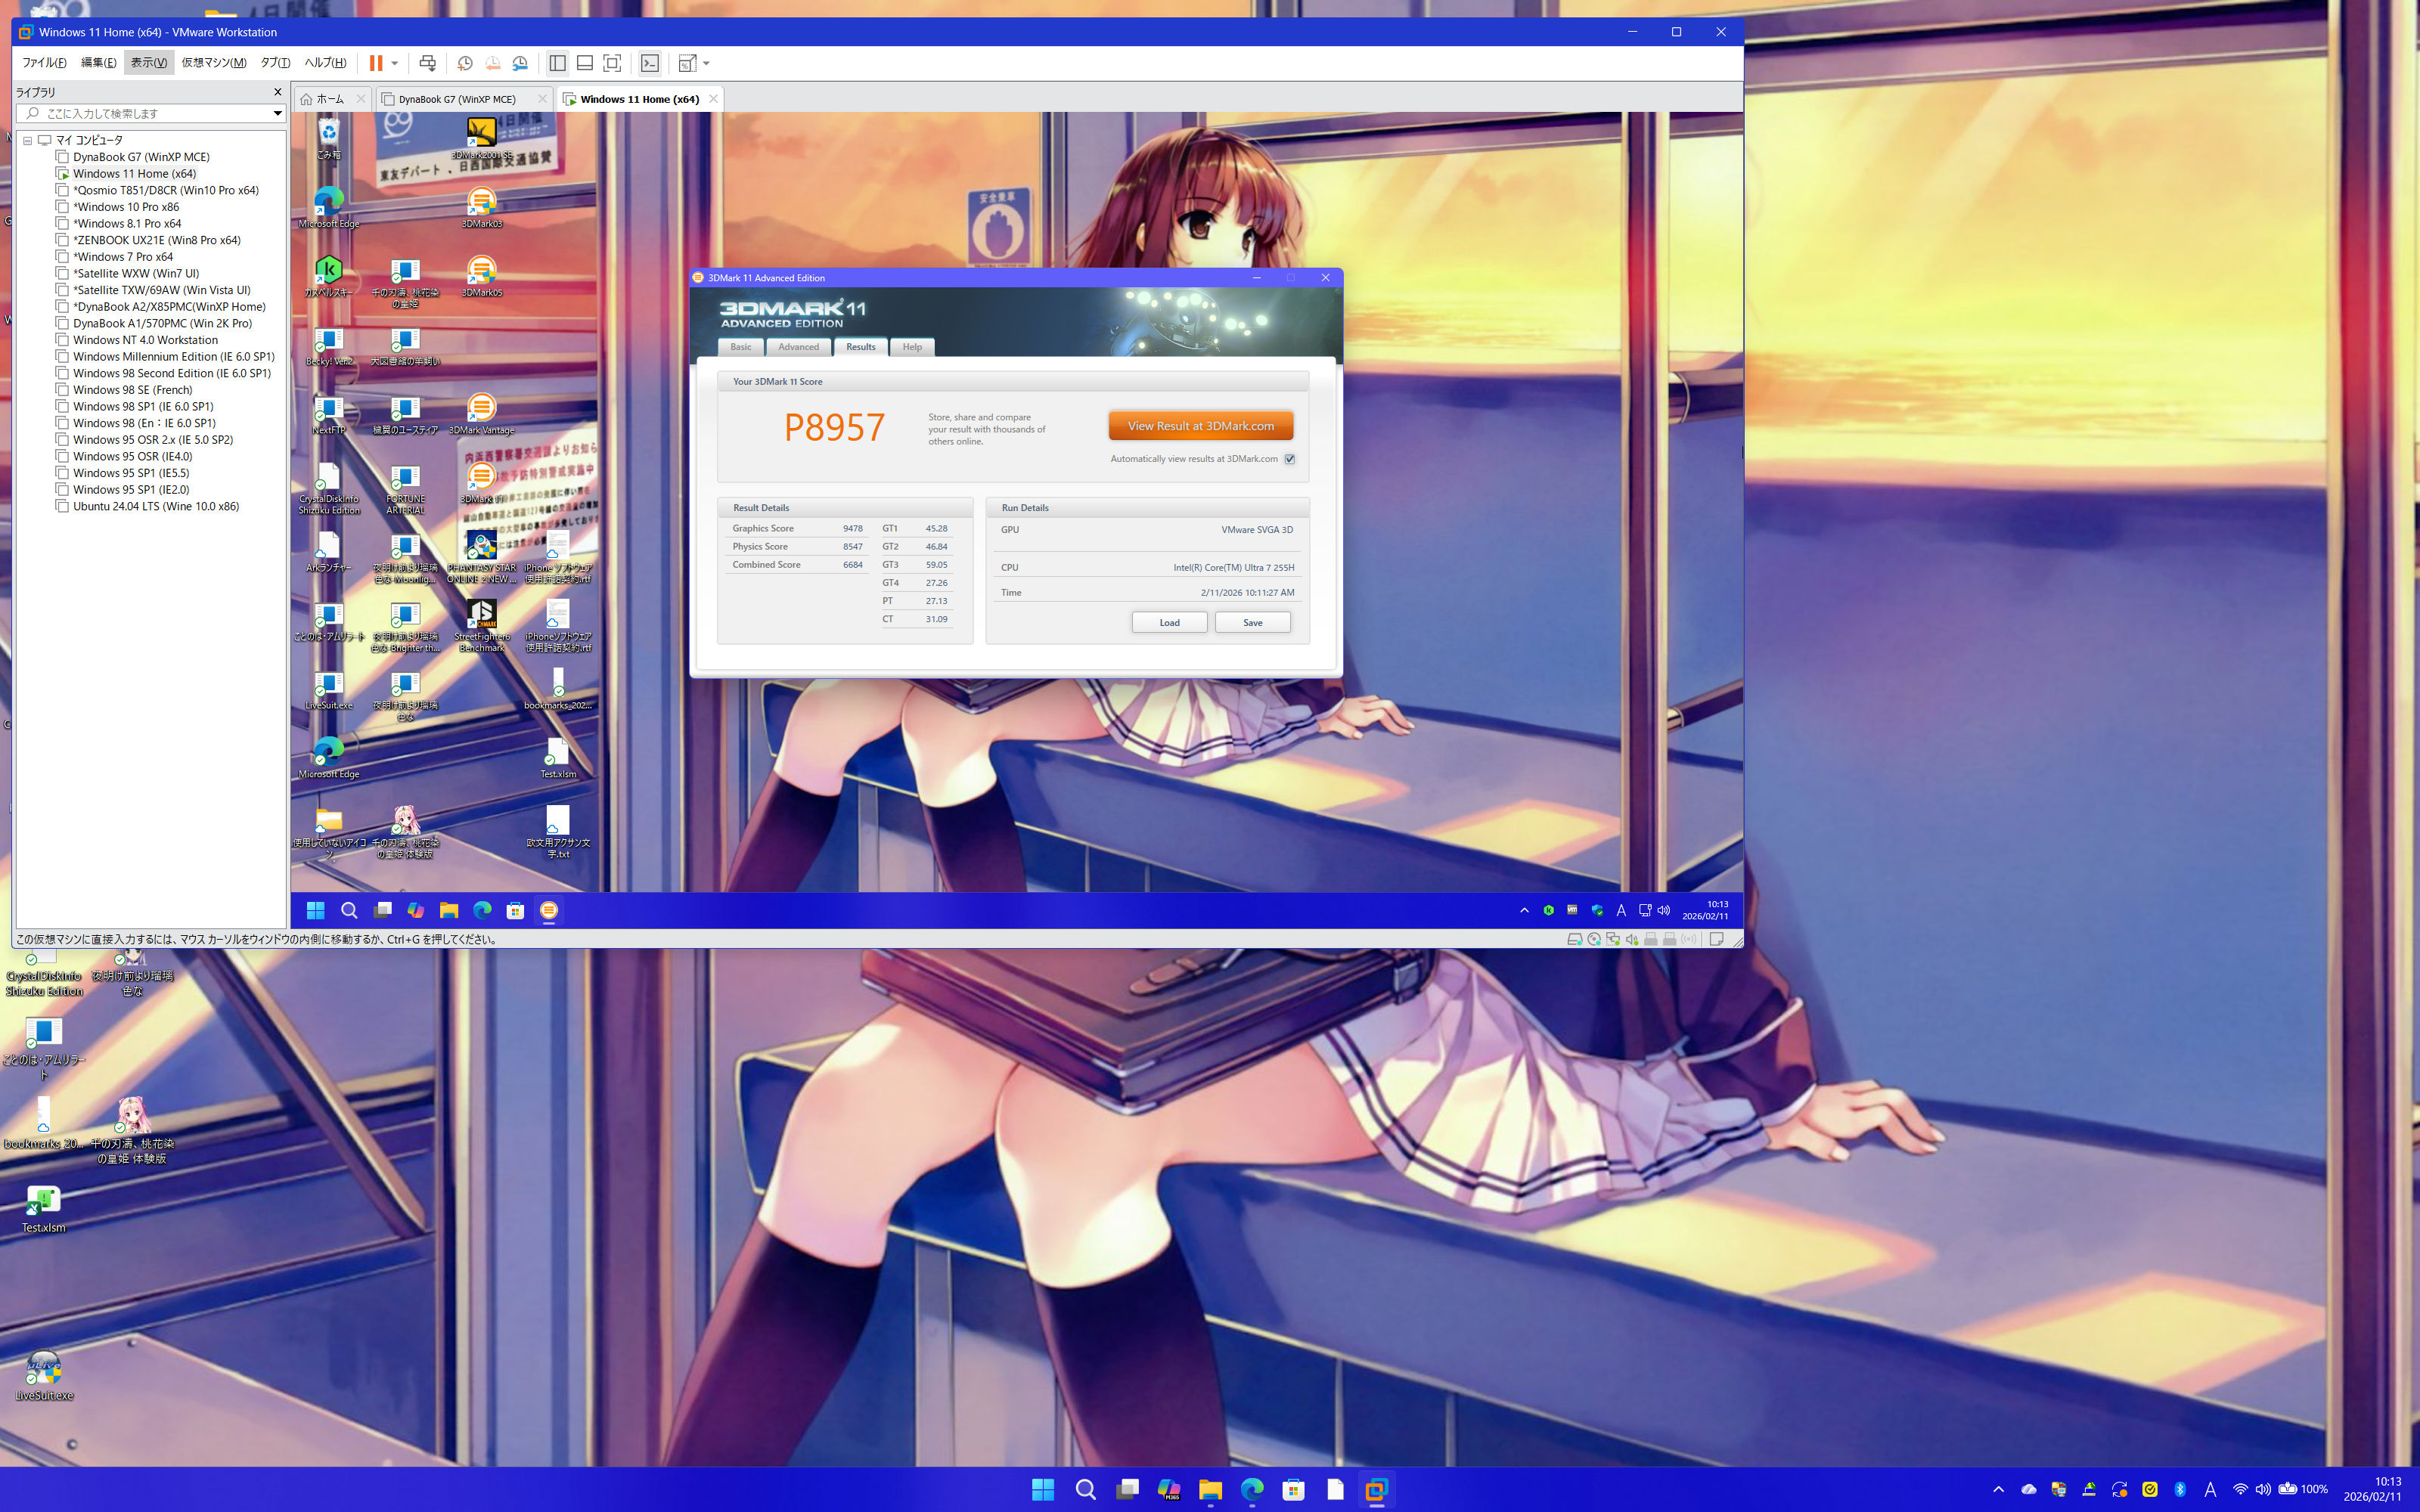
Task: Open the console view terminal icon
Action: [x=650, y=63]
